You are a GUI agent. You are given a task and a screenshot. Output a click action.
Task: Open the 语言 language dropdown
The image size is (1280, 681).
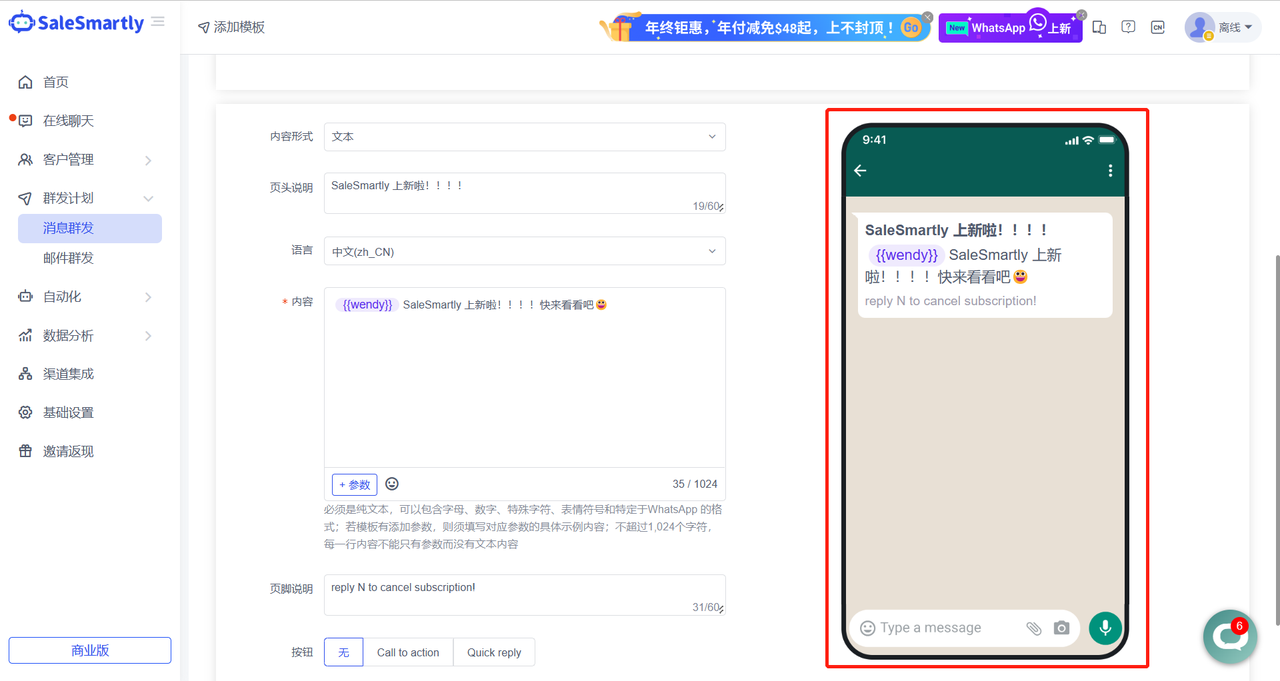coord(524,251)
